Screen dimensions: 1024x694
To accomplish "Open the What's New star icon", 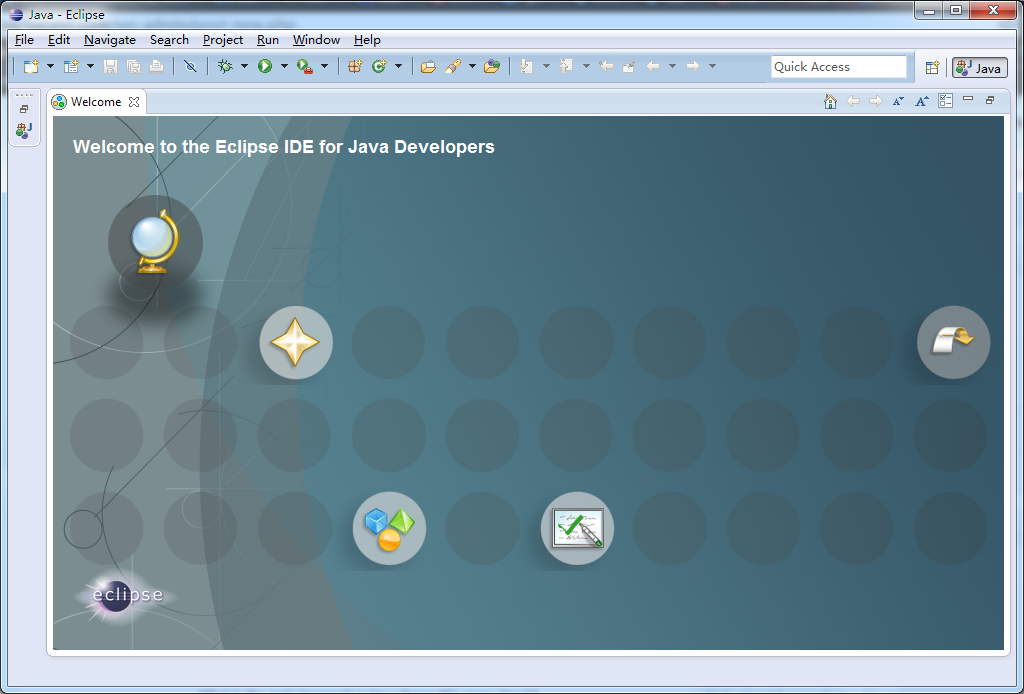I will tap(295, 343).
